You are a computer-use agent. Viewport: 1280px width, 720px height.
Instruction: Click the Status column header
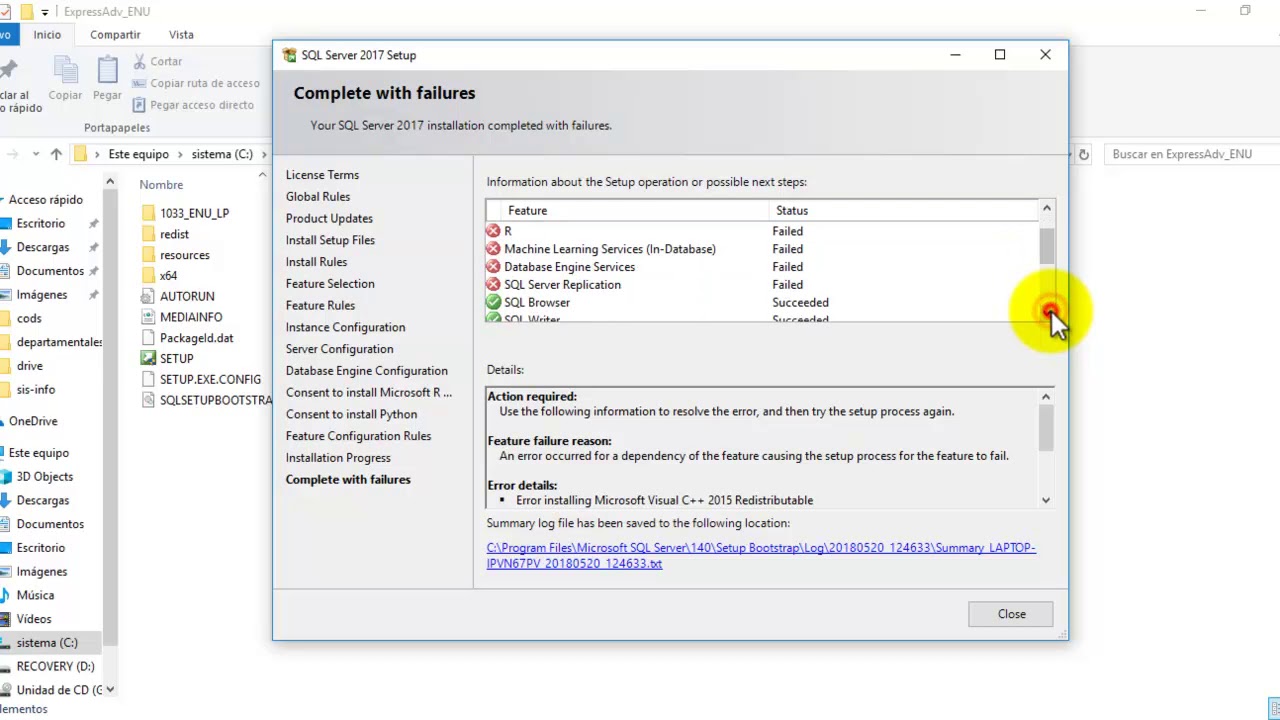tap(904, 211)
